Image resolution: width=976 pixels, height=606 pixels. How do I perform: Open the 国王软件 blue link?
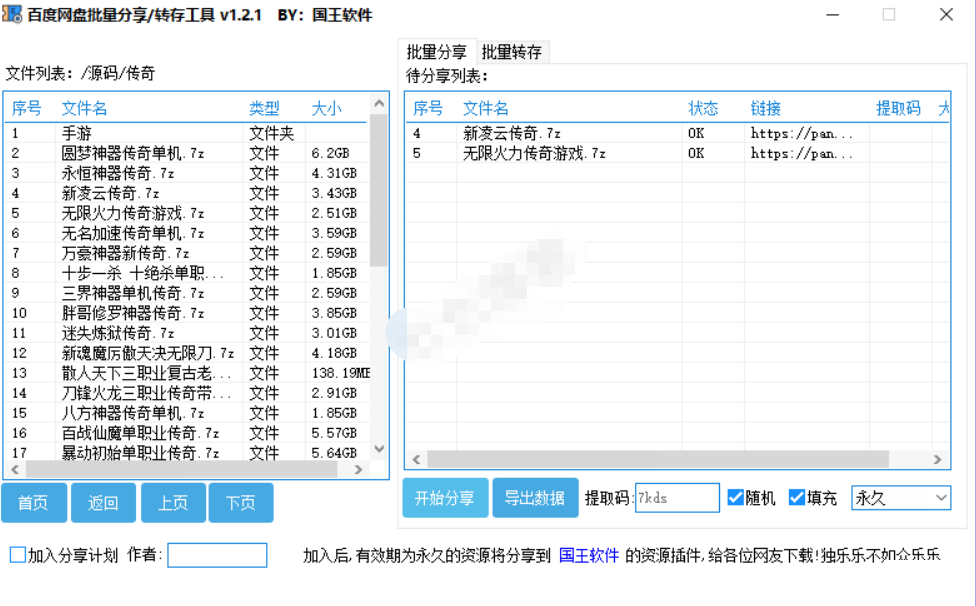tap(588, 556)
